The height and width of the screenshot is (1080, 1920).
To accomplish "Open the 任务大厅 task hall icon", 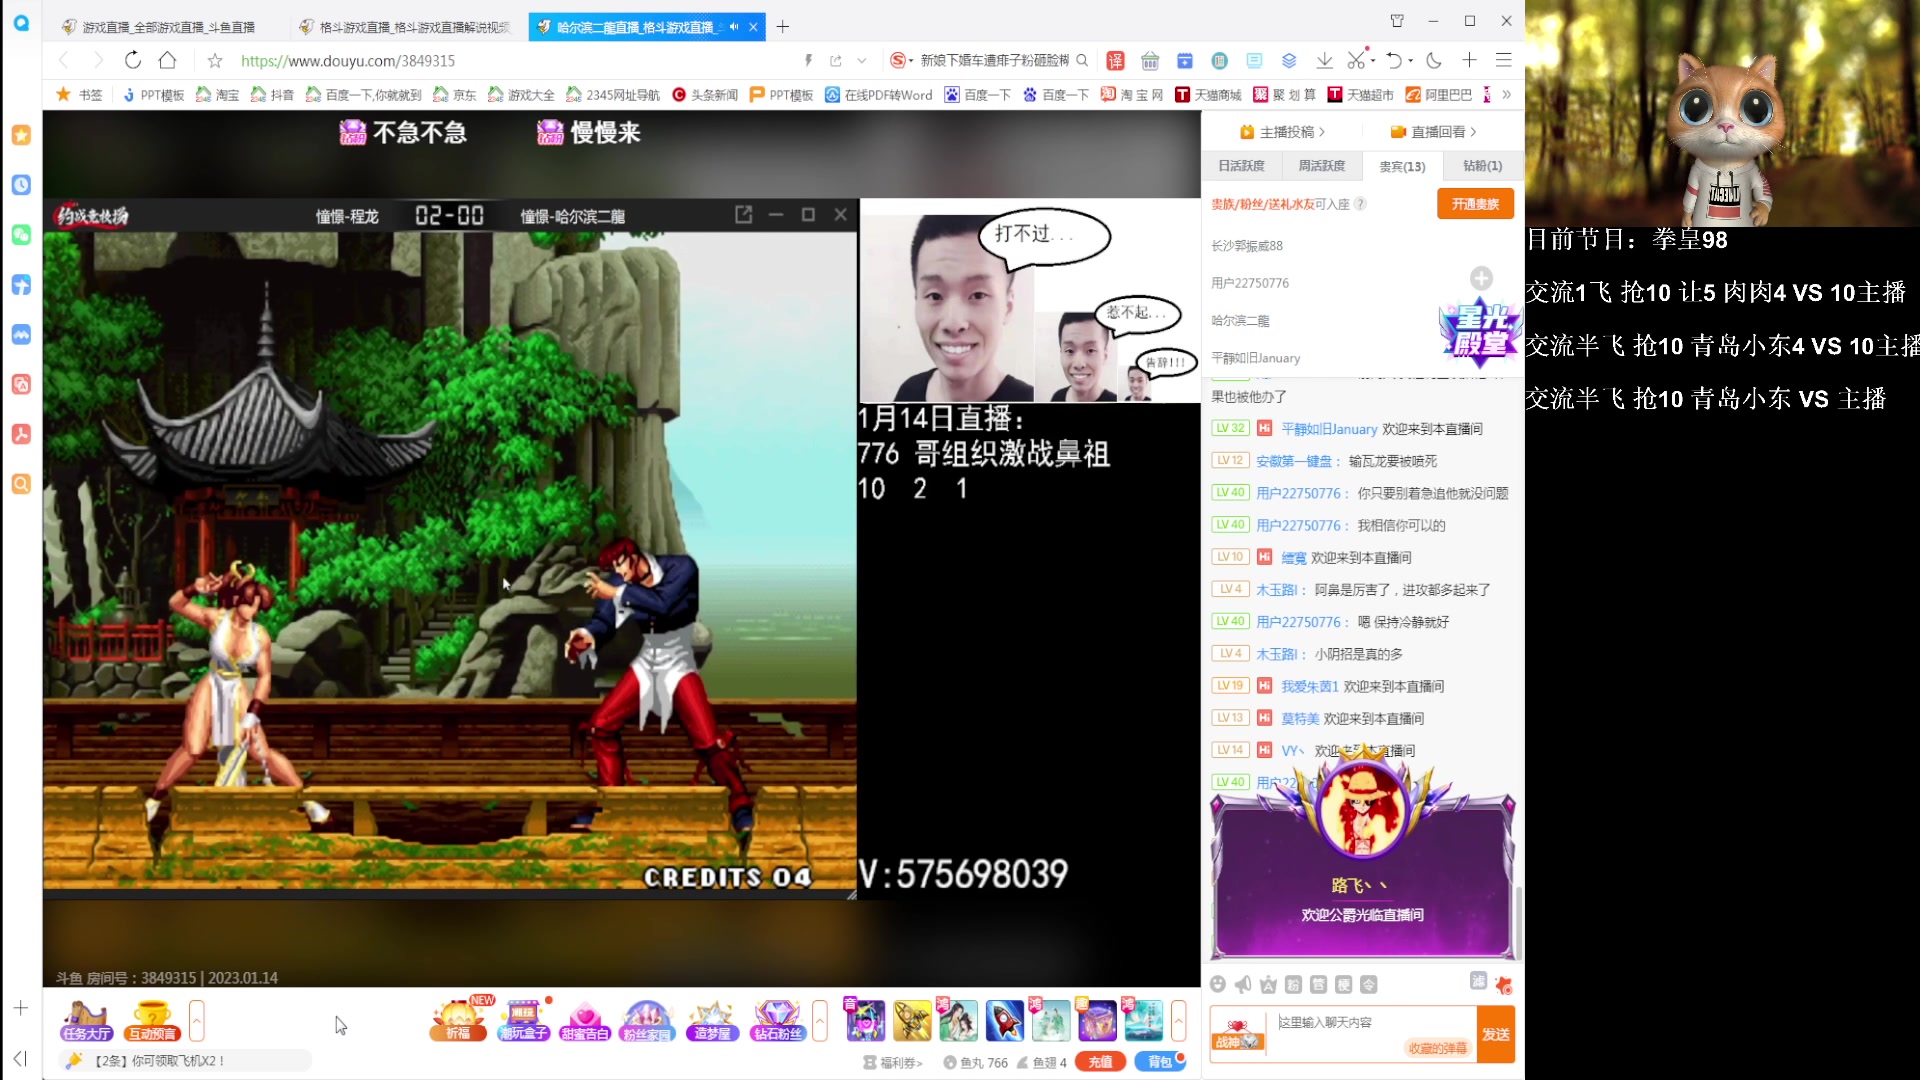I will [x=86, y=1020].
